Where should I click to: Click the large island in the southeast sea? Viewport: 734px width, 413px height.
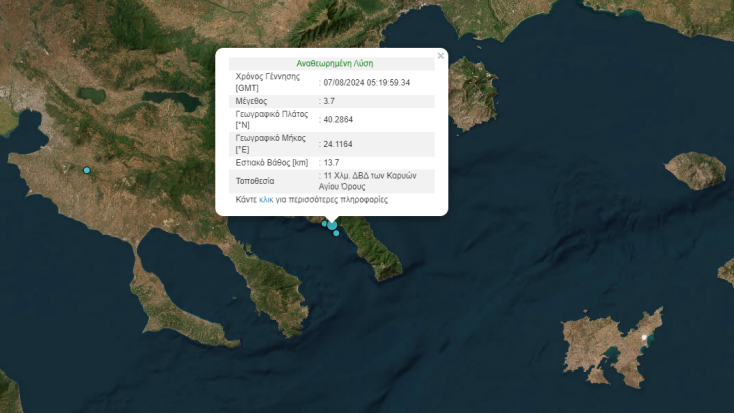[x=610, y=345]
